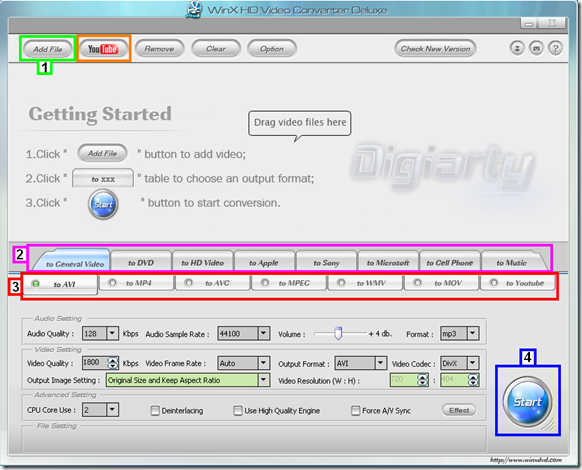582x470 pixels.
Task: Enable Use High Quality Engine checkbox
Action: click(x=238, y=411)
